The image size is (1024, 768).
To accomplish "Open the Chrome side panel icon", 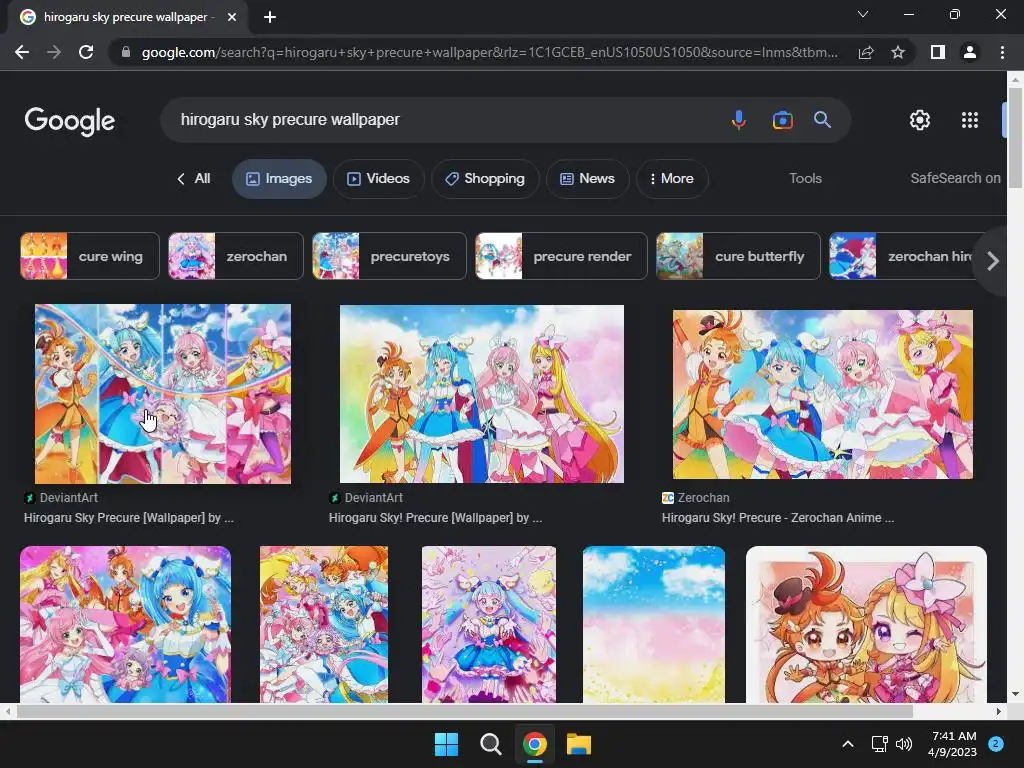I will pyautogui.click(x=938, y=52).
